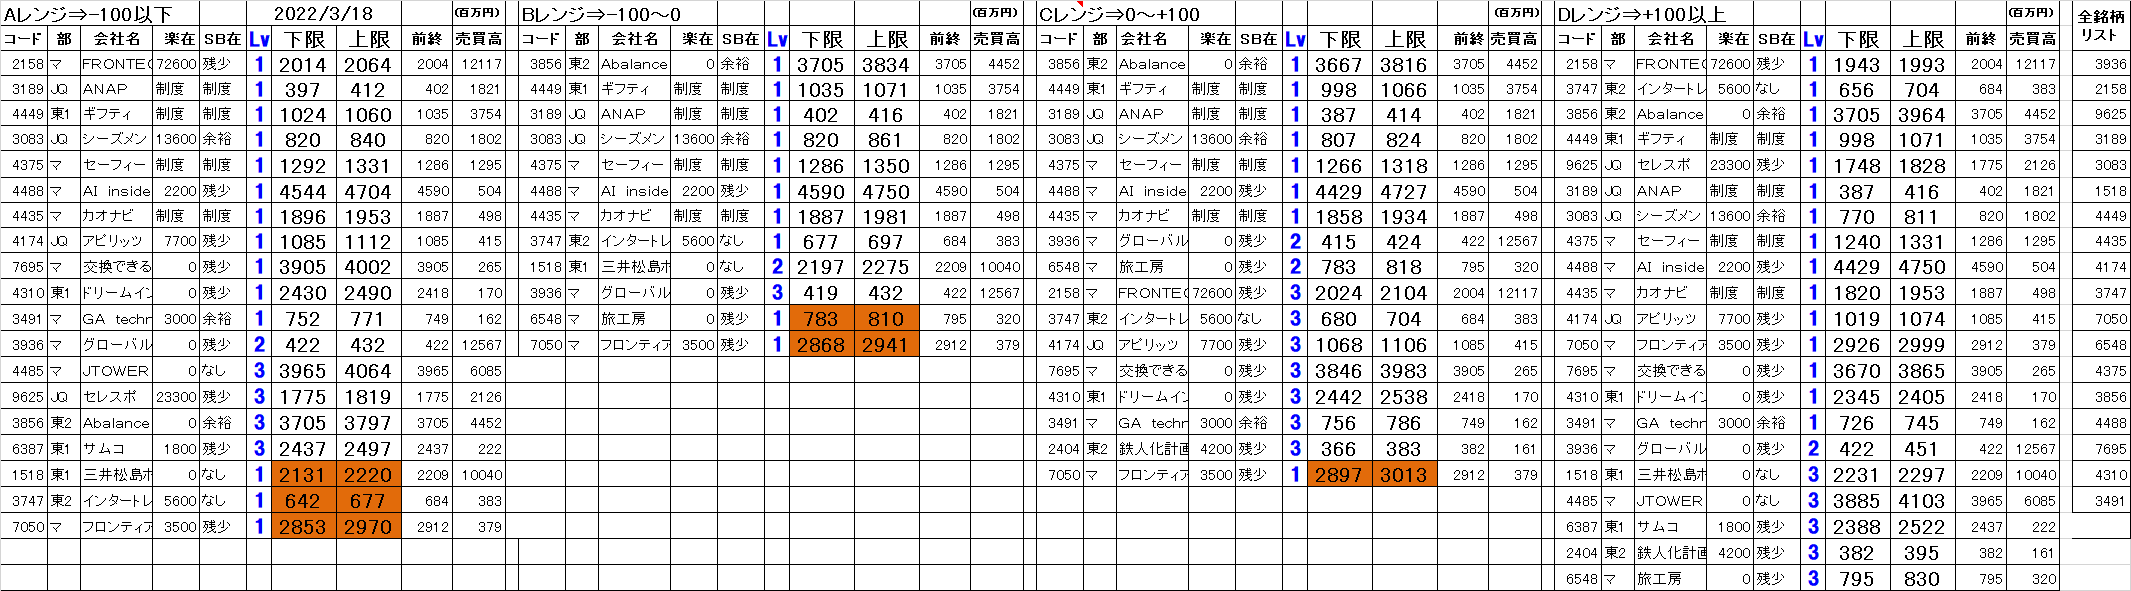Click the orange cell 2941
Image resolution: width=2131 pixels, height=591 pixels.
886,345
